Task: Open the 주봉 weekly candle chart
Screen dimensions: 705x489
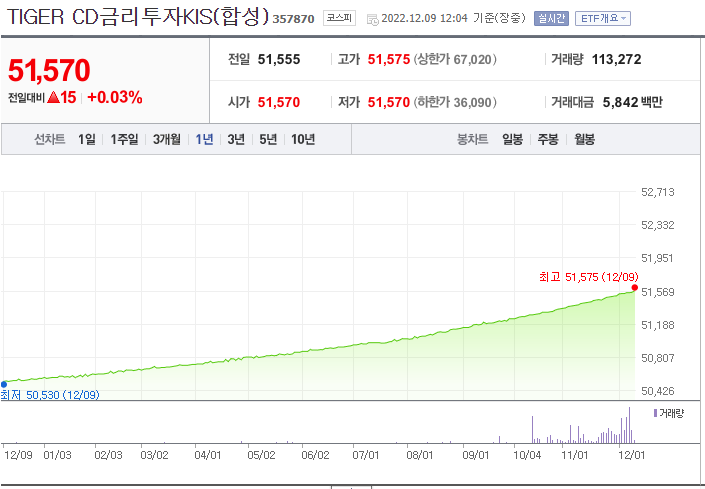Action: tap(548, 139)
